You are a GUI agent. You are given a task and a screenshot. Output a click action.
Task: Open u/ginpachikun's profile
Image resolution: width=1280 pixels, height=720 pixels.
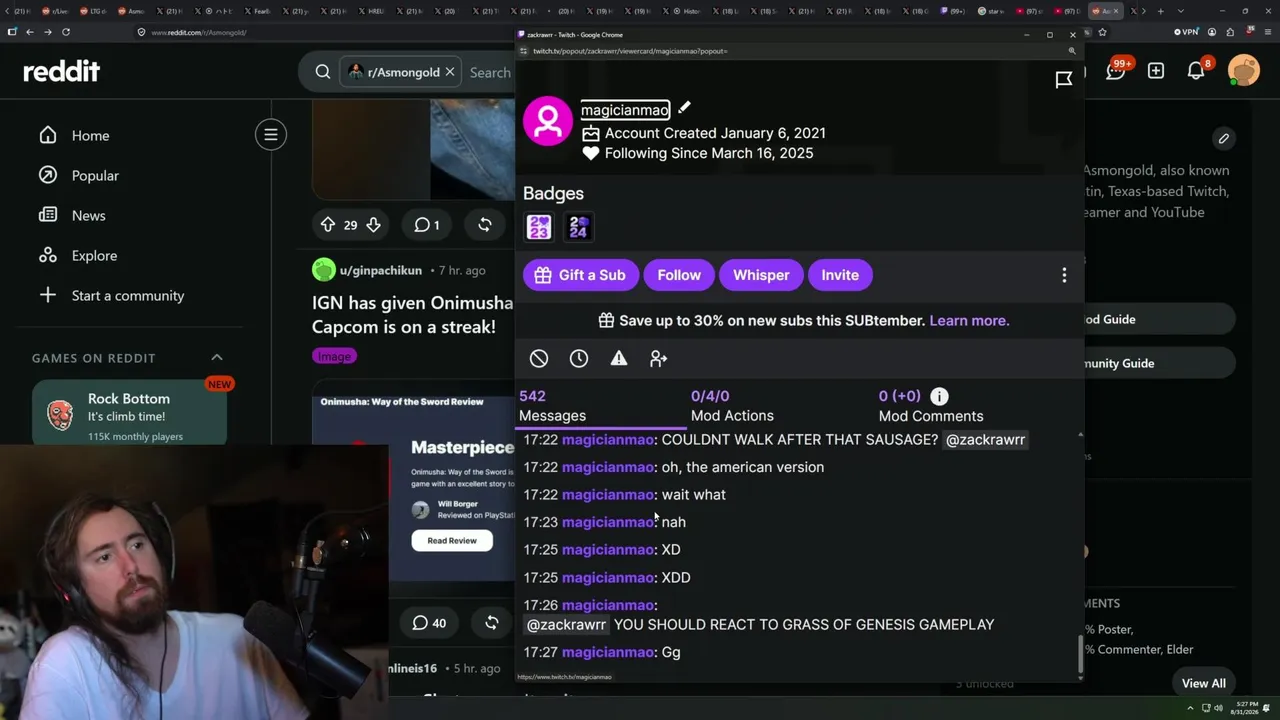pos(381,270)
